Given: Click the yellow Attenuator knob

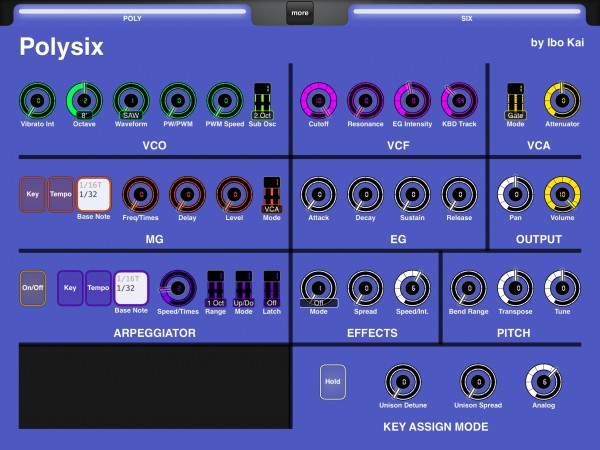Looking at the screenshot, I should [x=562, y=101].
